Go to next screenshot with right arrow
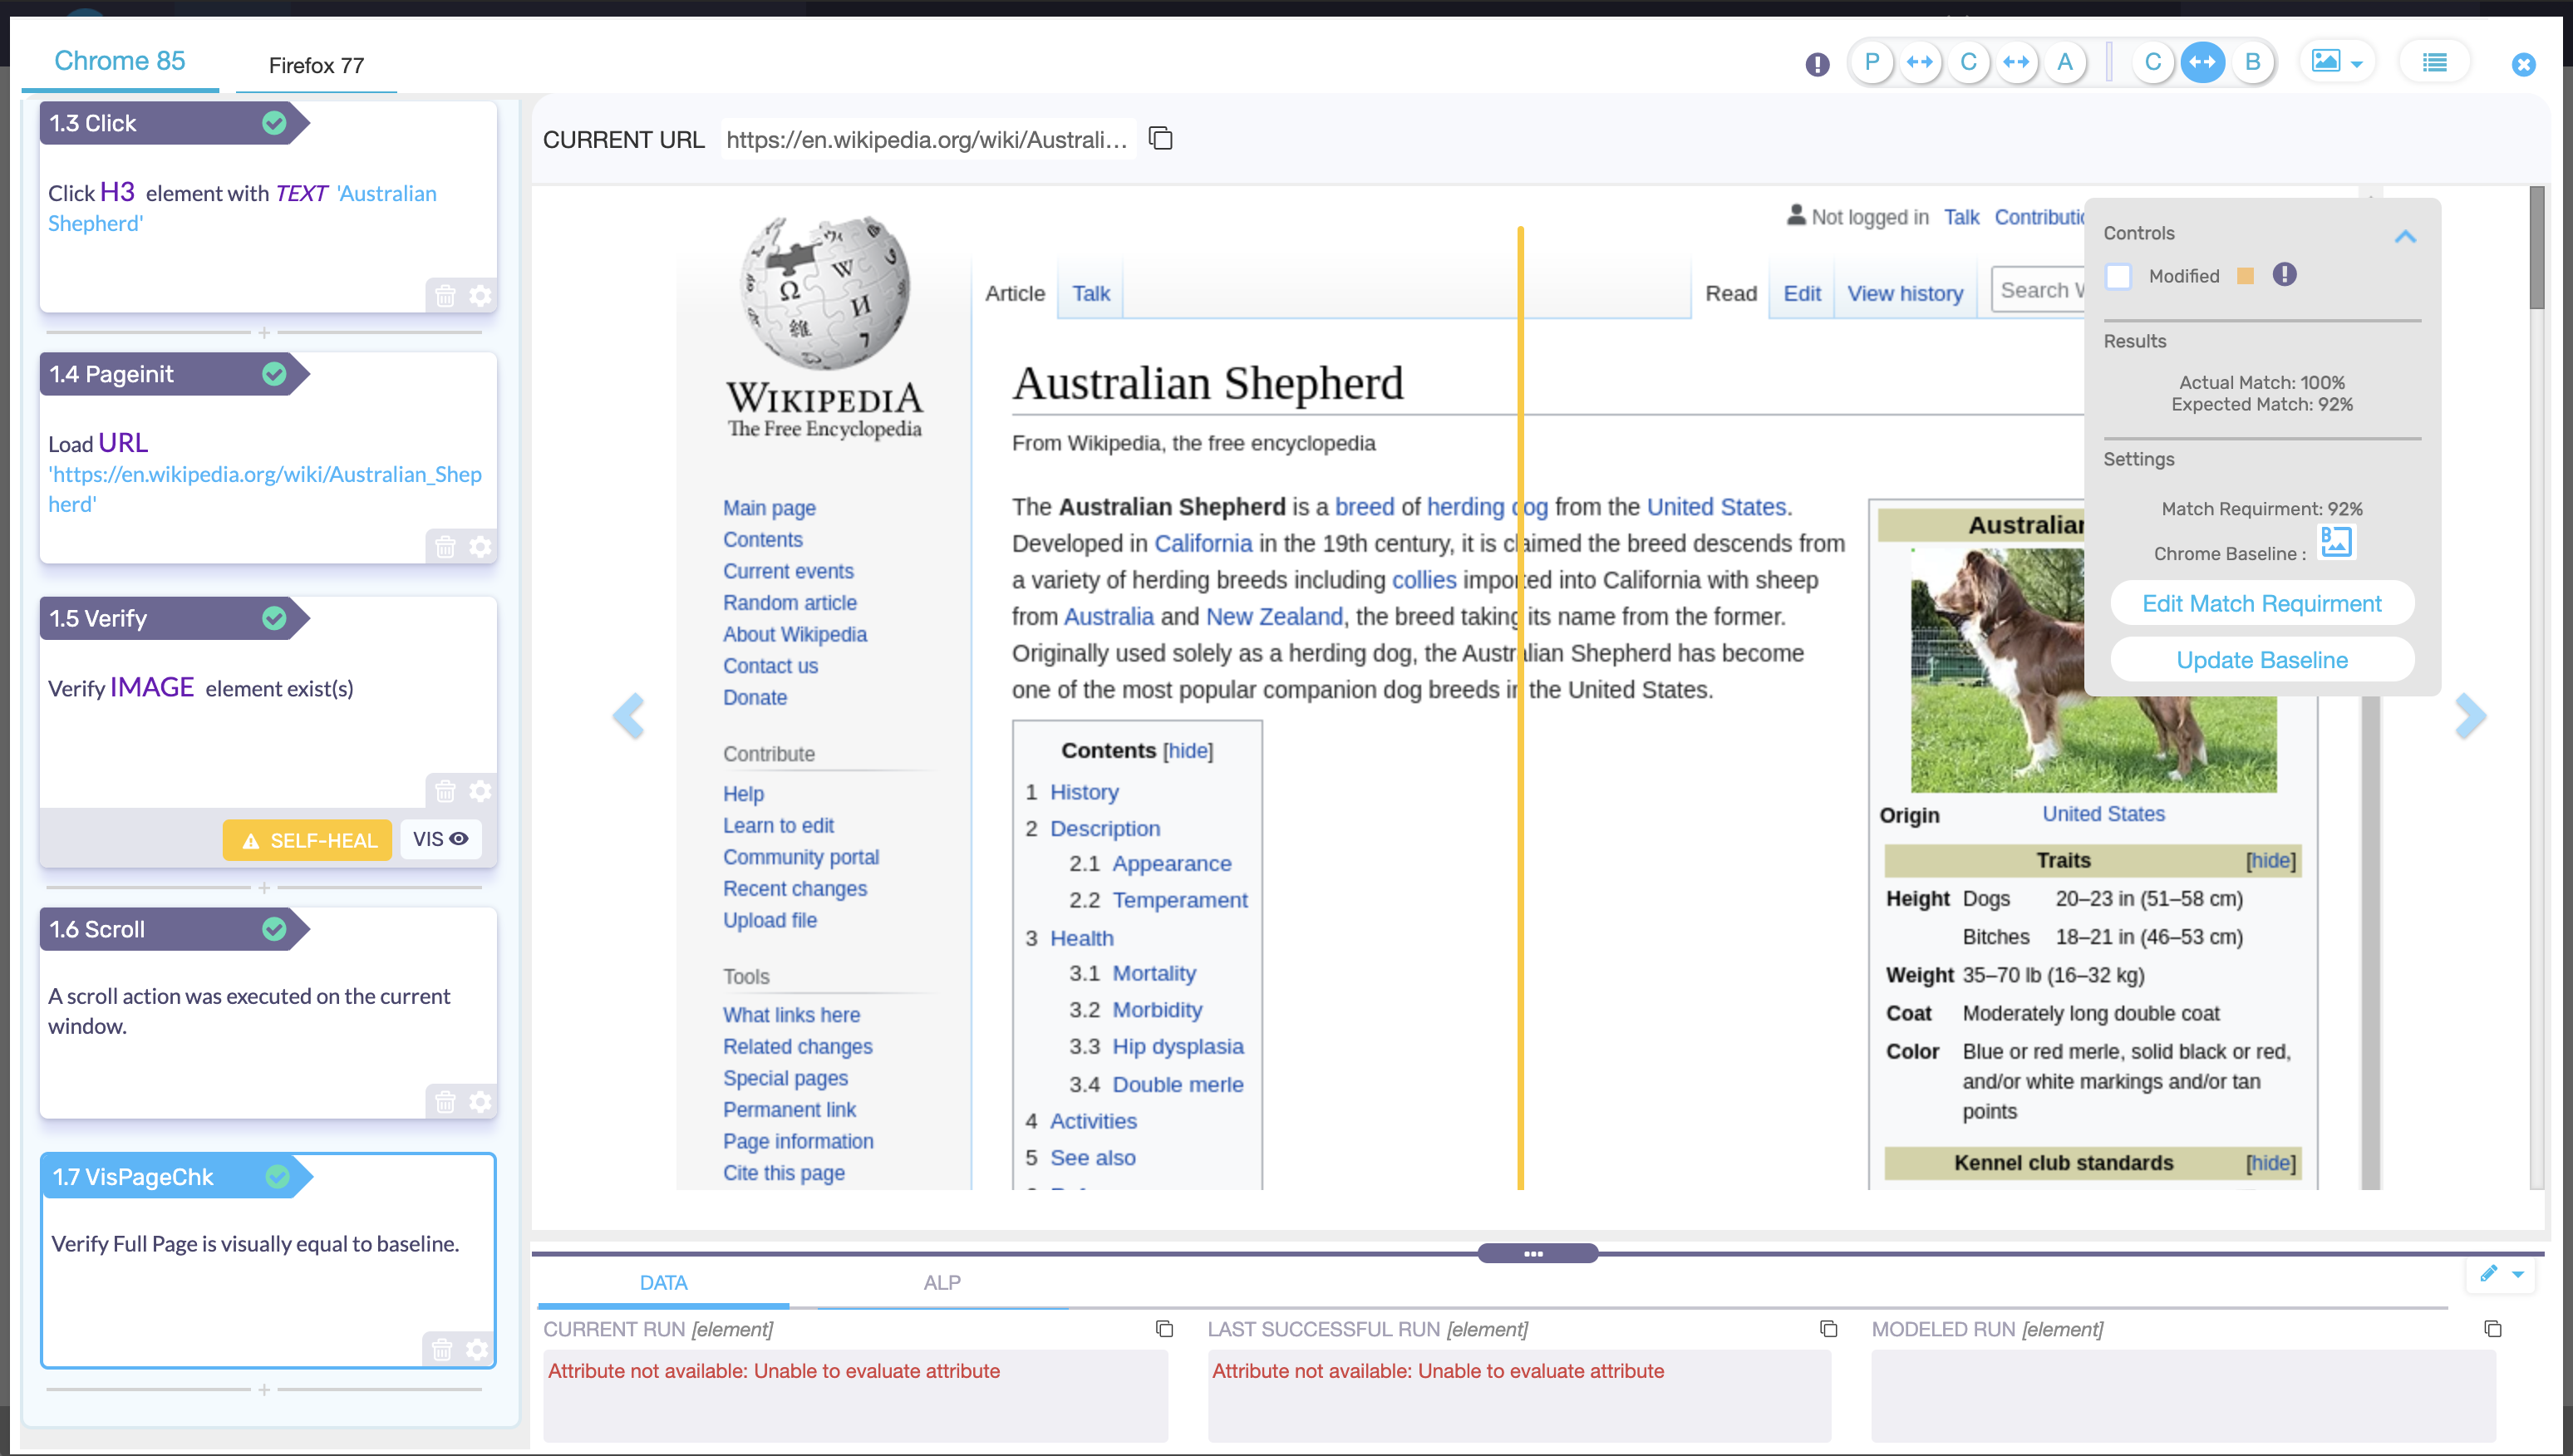Image resolution: width=2573 pixels, height=1456 pixels. (2470, 716)
